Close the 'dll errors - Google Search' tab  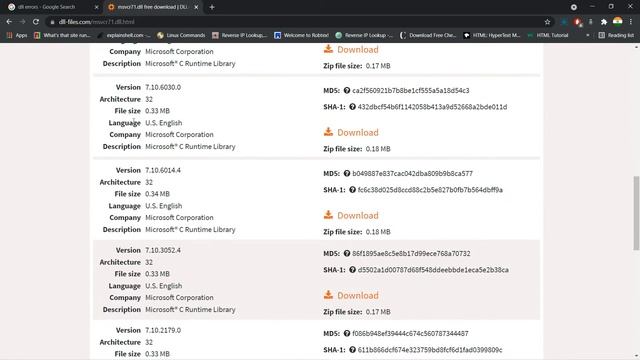[x=96, y=7]
